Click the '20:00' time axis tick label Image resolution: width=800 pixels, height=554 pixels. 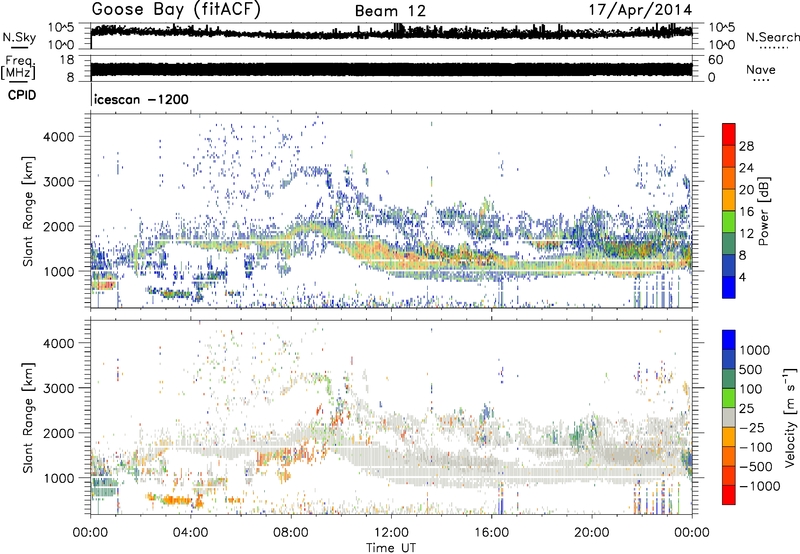592,533
